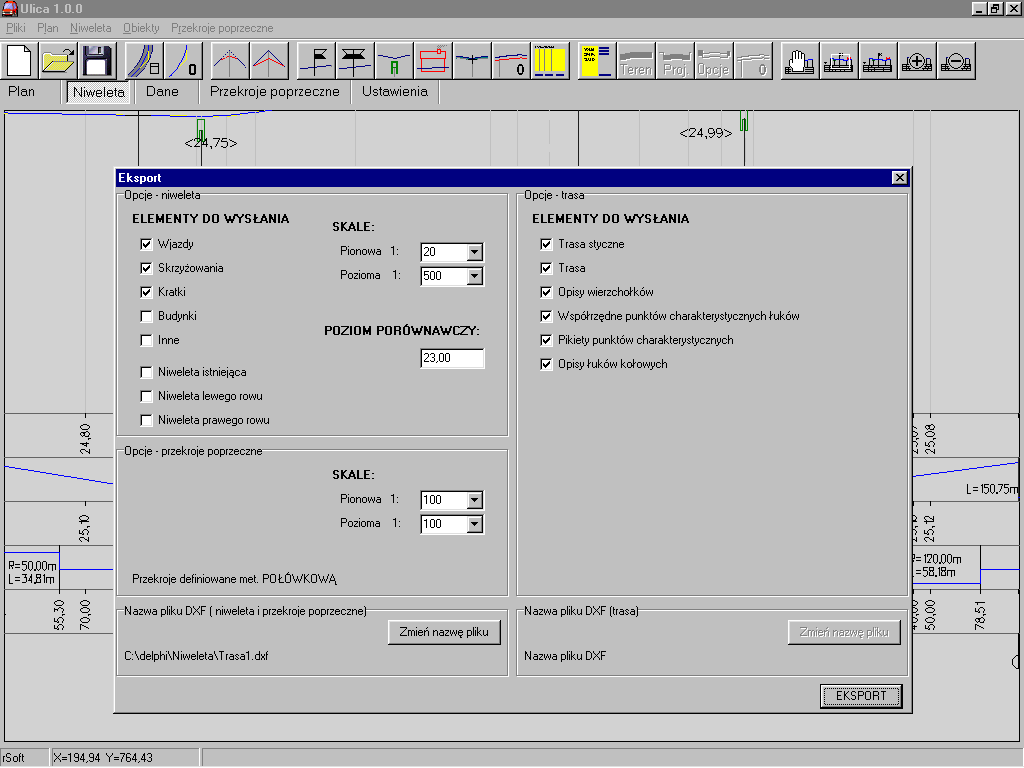Click the single flag marker toolbar icon
Screen dimensions: 1024x768
coord(317,61)
